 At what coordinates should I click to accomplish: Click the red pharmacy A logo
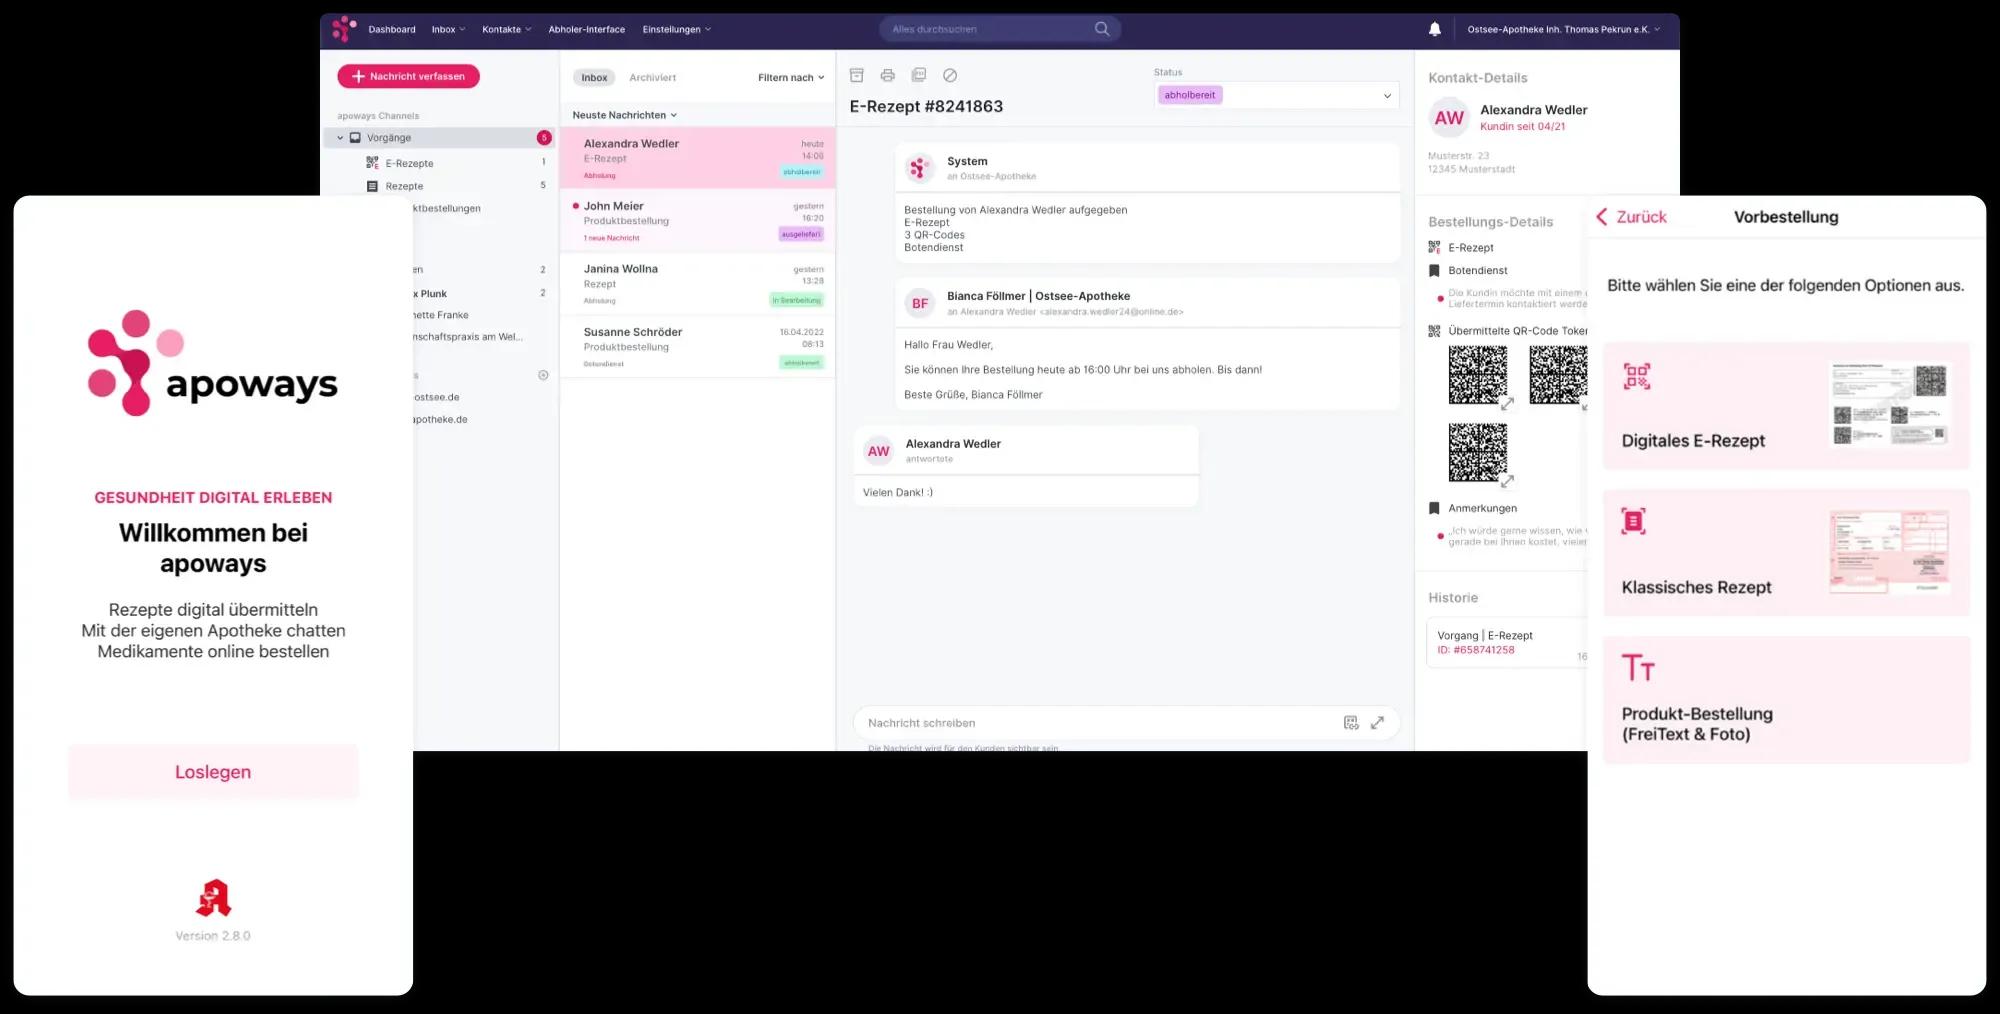[213, 898]
